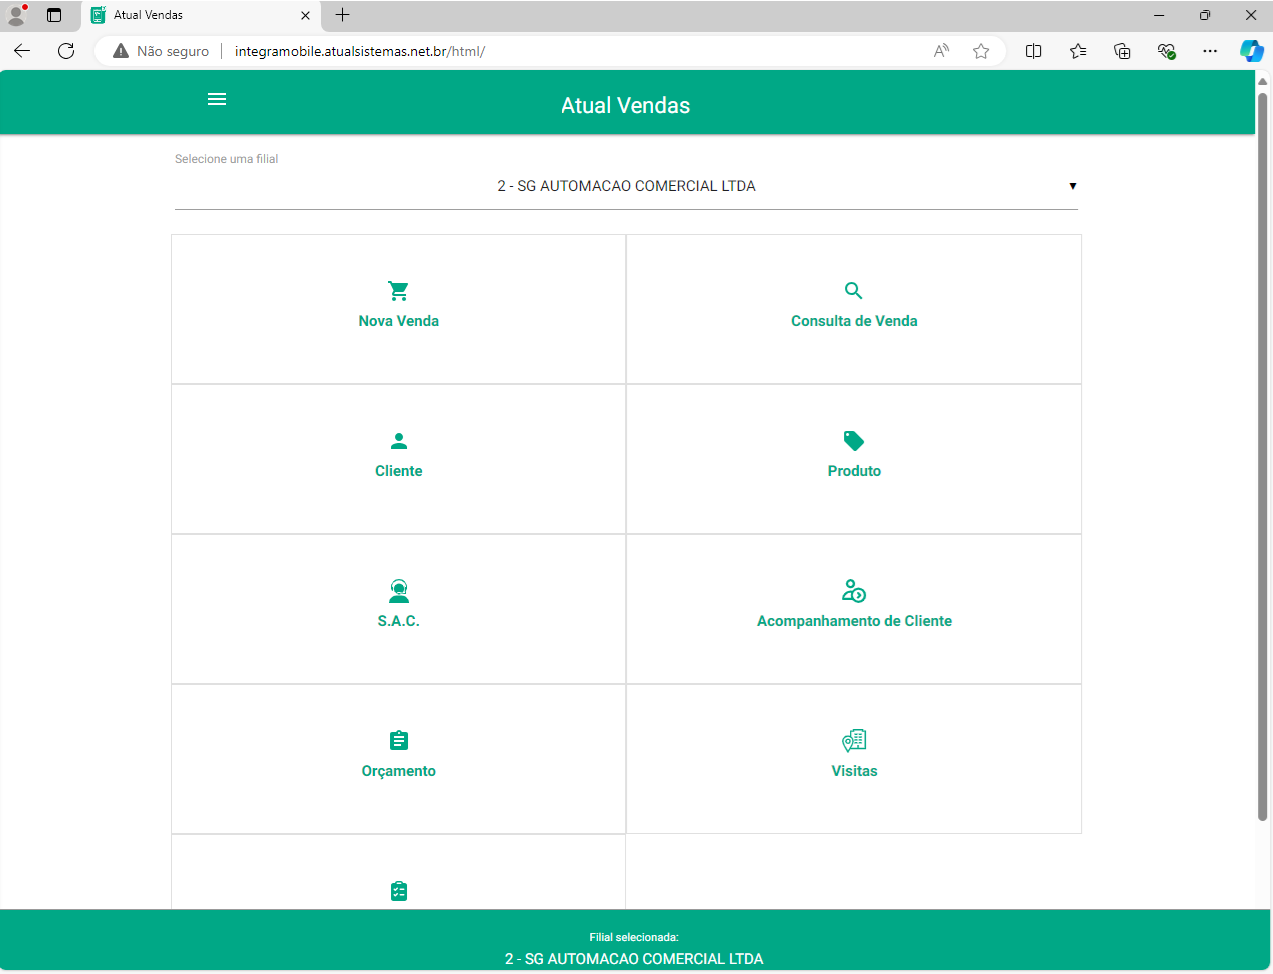Viewport: 1273px width, 974px height.
Task: Click the Selecione uma filial label
Action: pos(226,159)
